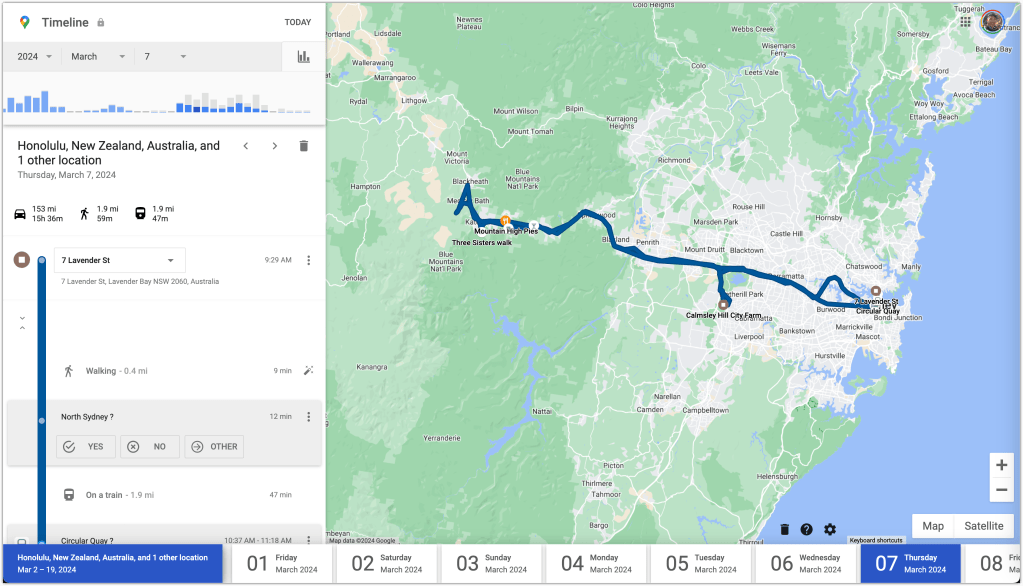1023x586 pixels.
Task: Open the Google apps grid
Action: coord(965,21)
